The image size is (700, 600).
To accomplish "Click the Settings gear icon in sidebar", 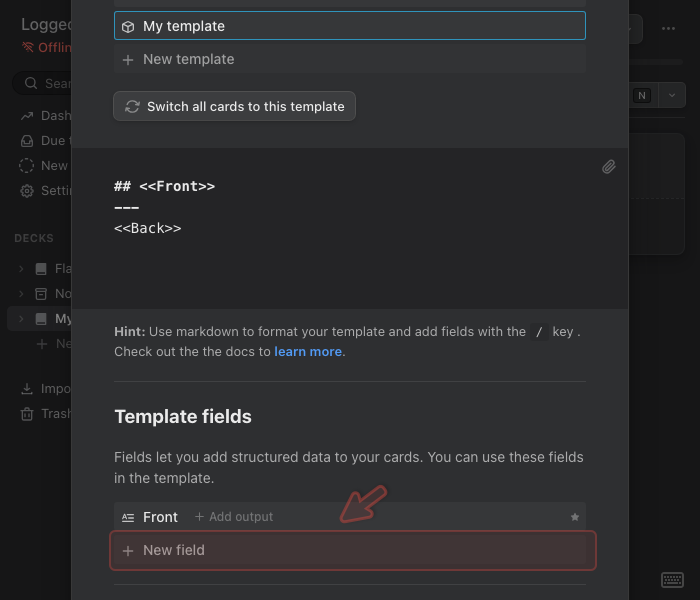I will tap(27, 191).
